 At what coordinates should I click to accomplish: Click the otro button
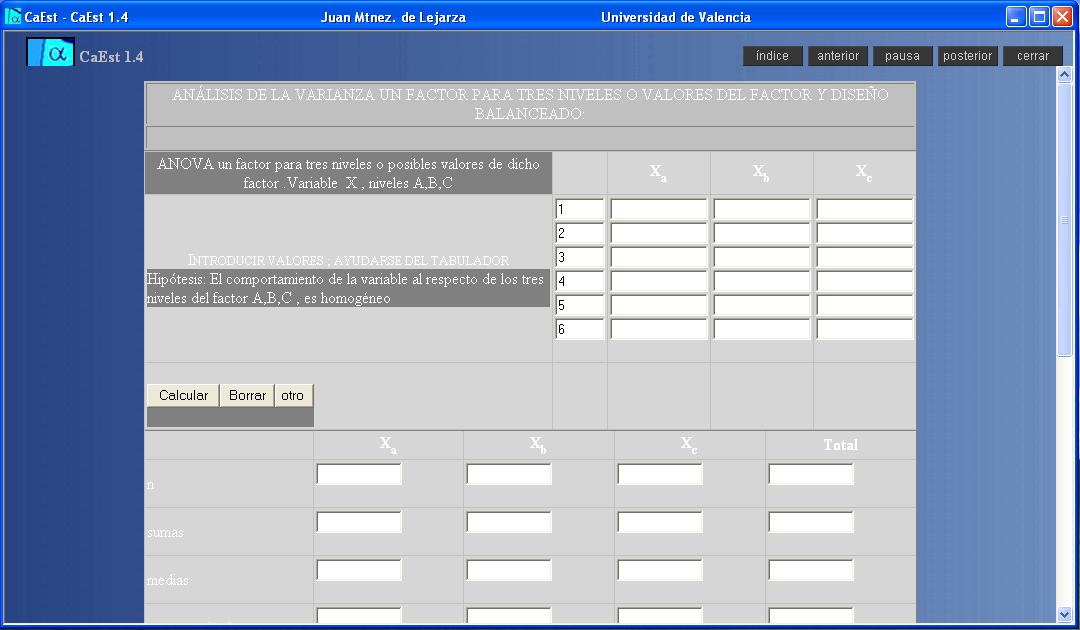click(x=293, y=395)
